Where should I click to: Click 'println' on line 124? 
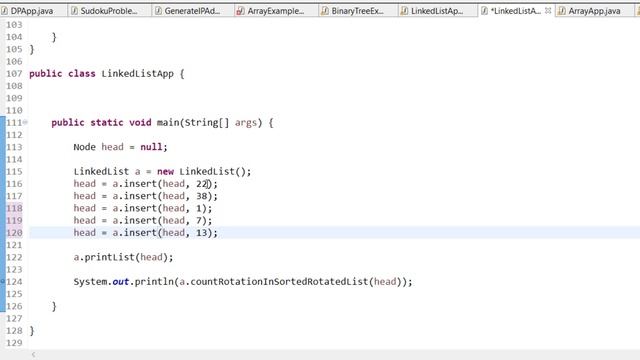154,282
